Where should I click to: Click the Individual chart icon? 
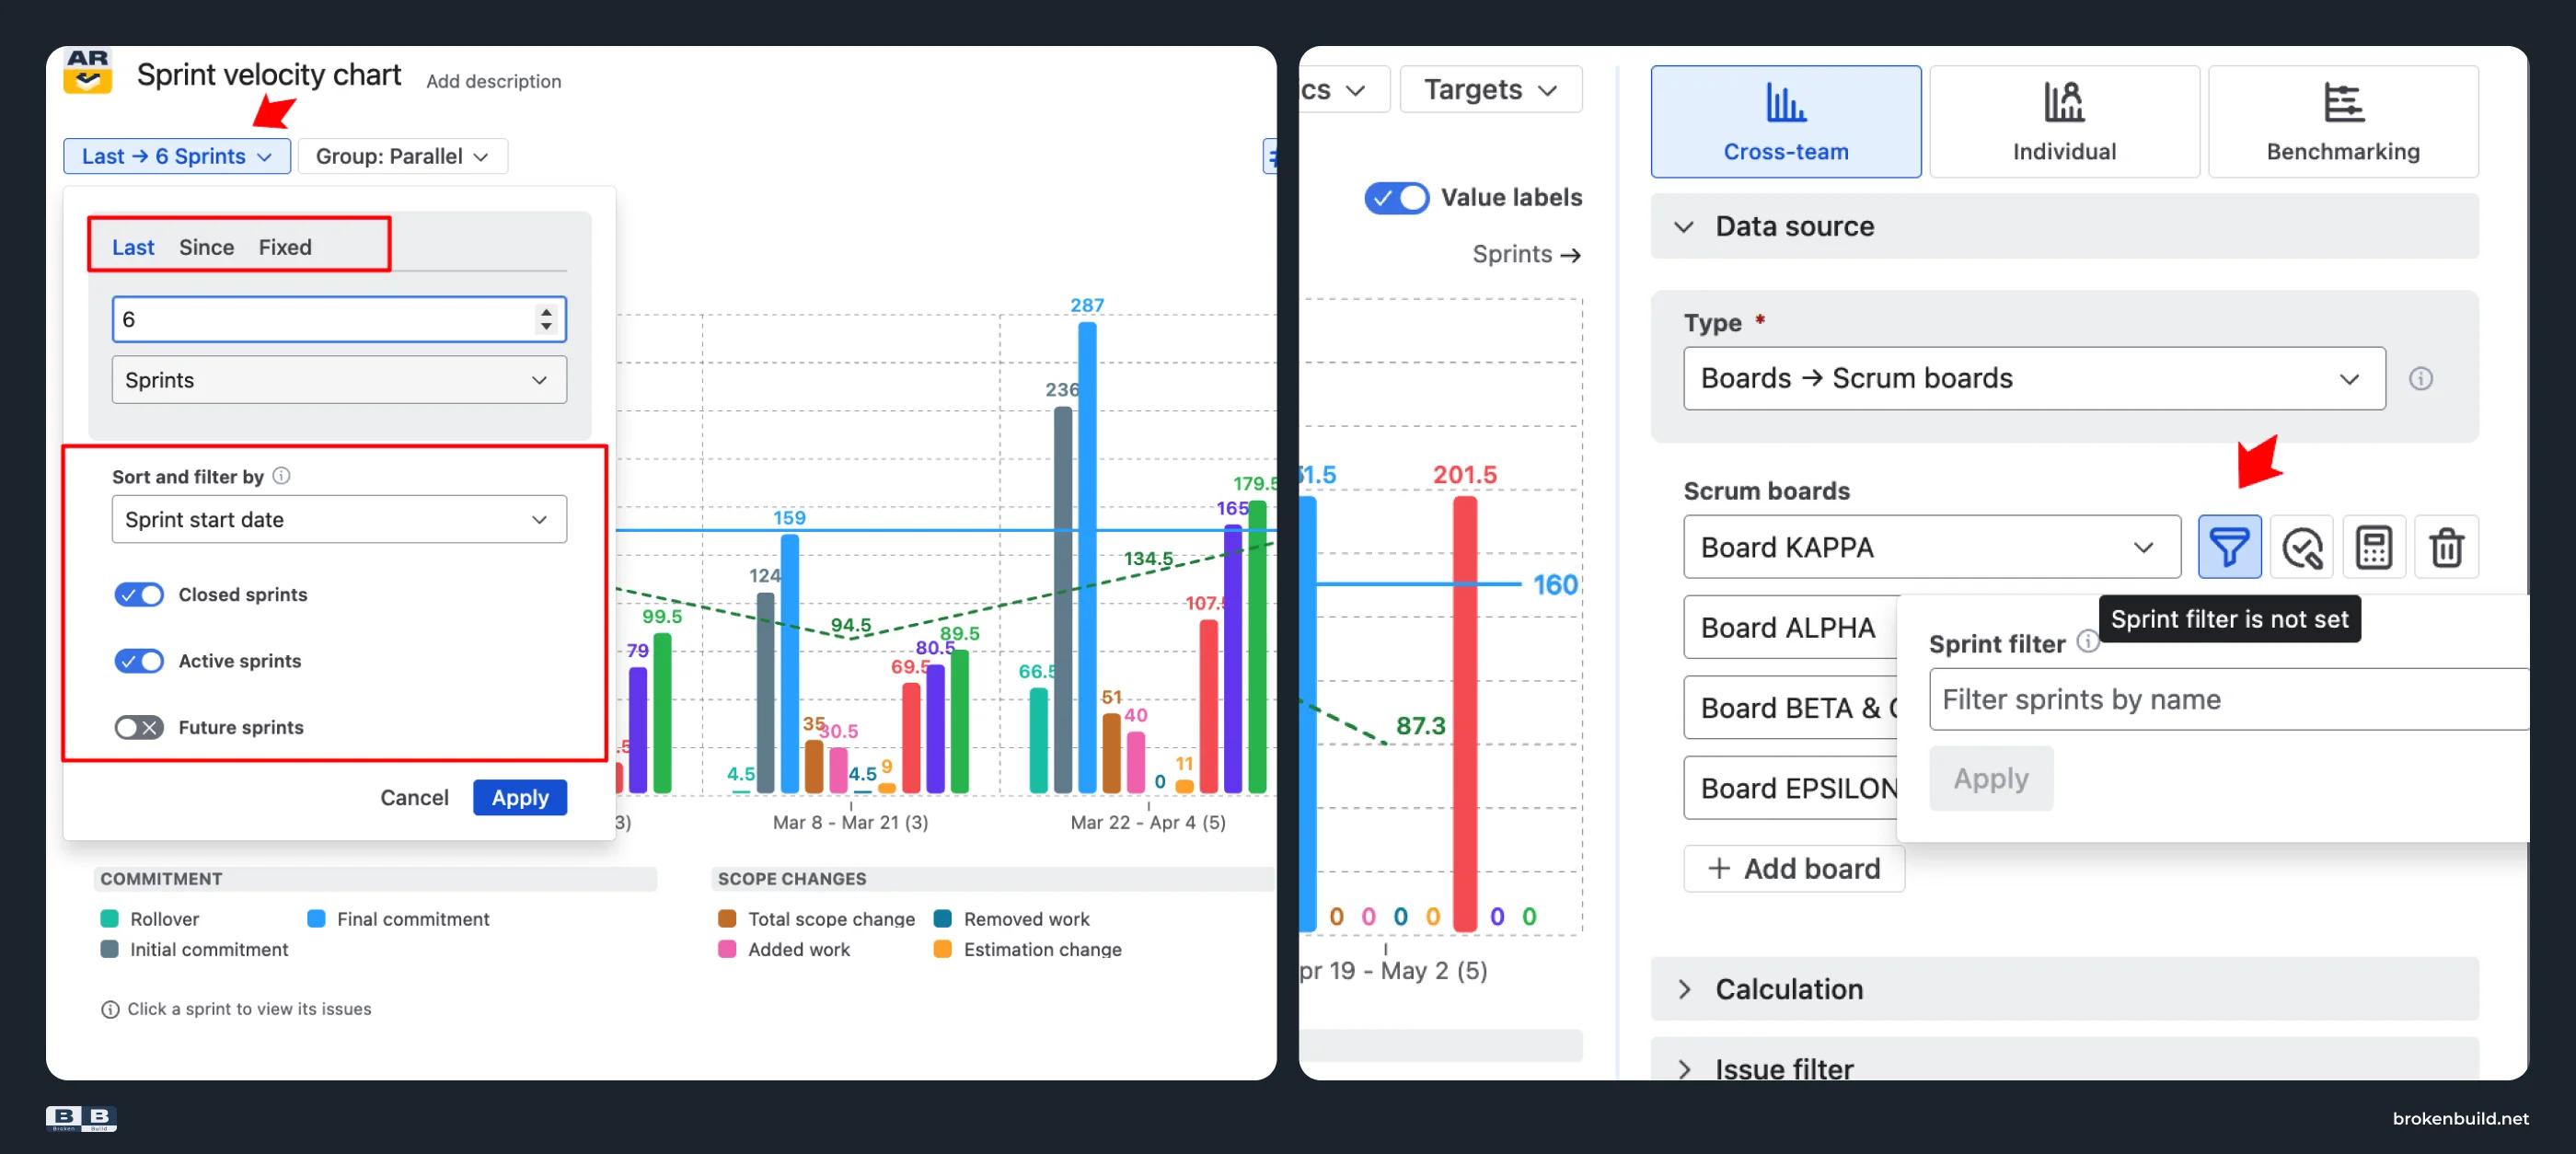2064,102
